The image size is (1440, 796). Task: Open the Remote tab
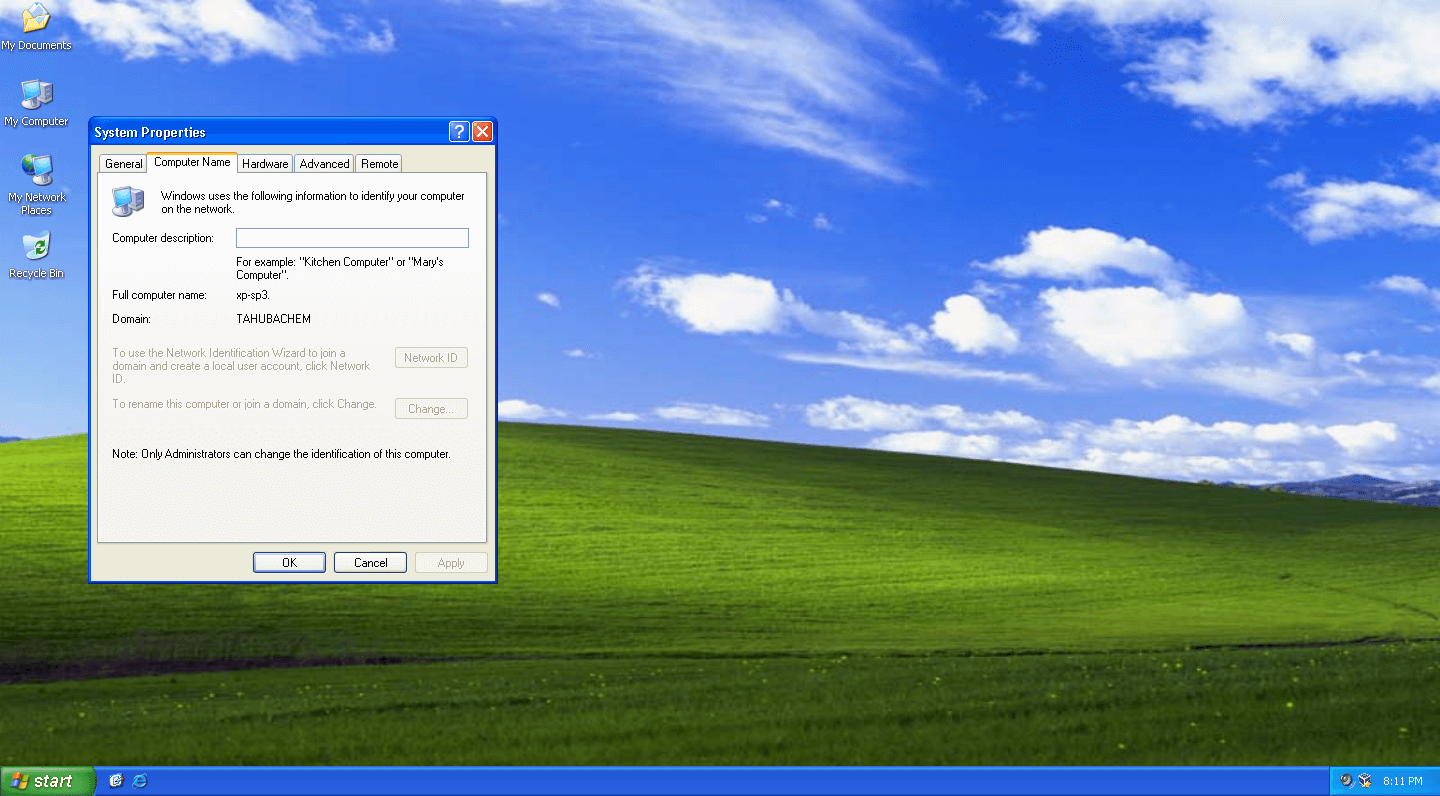click(379, 164)
